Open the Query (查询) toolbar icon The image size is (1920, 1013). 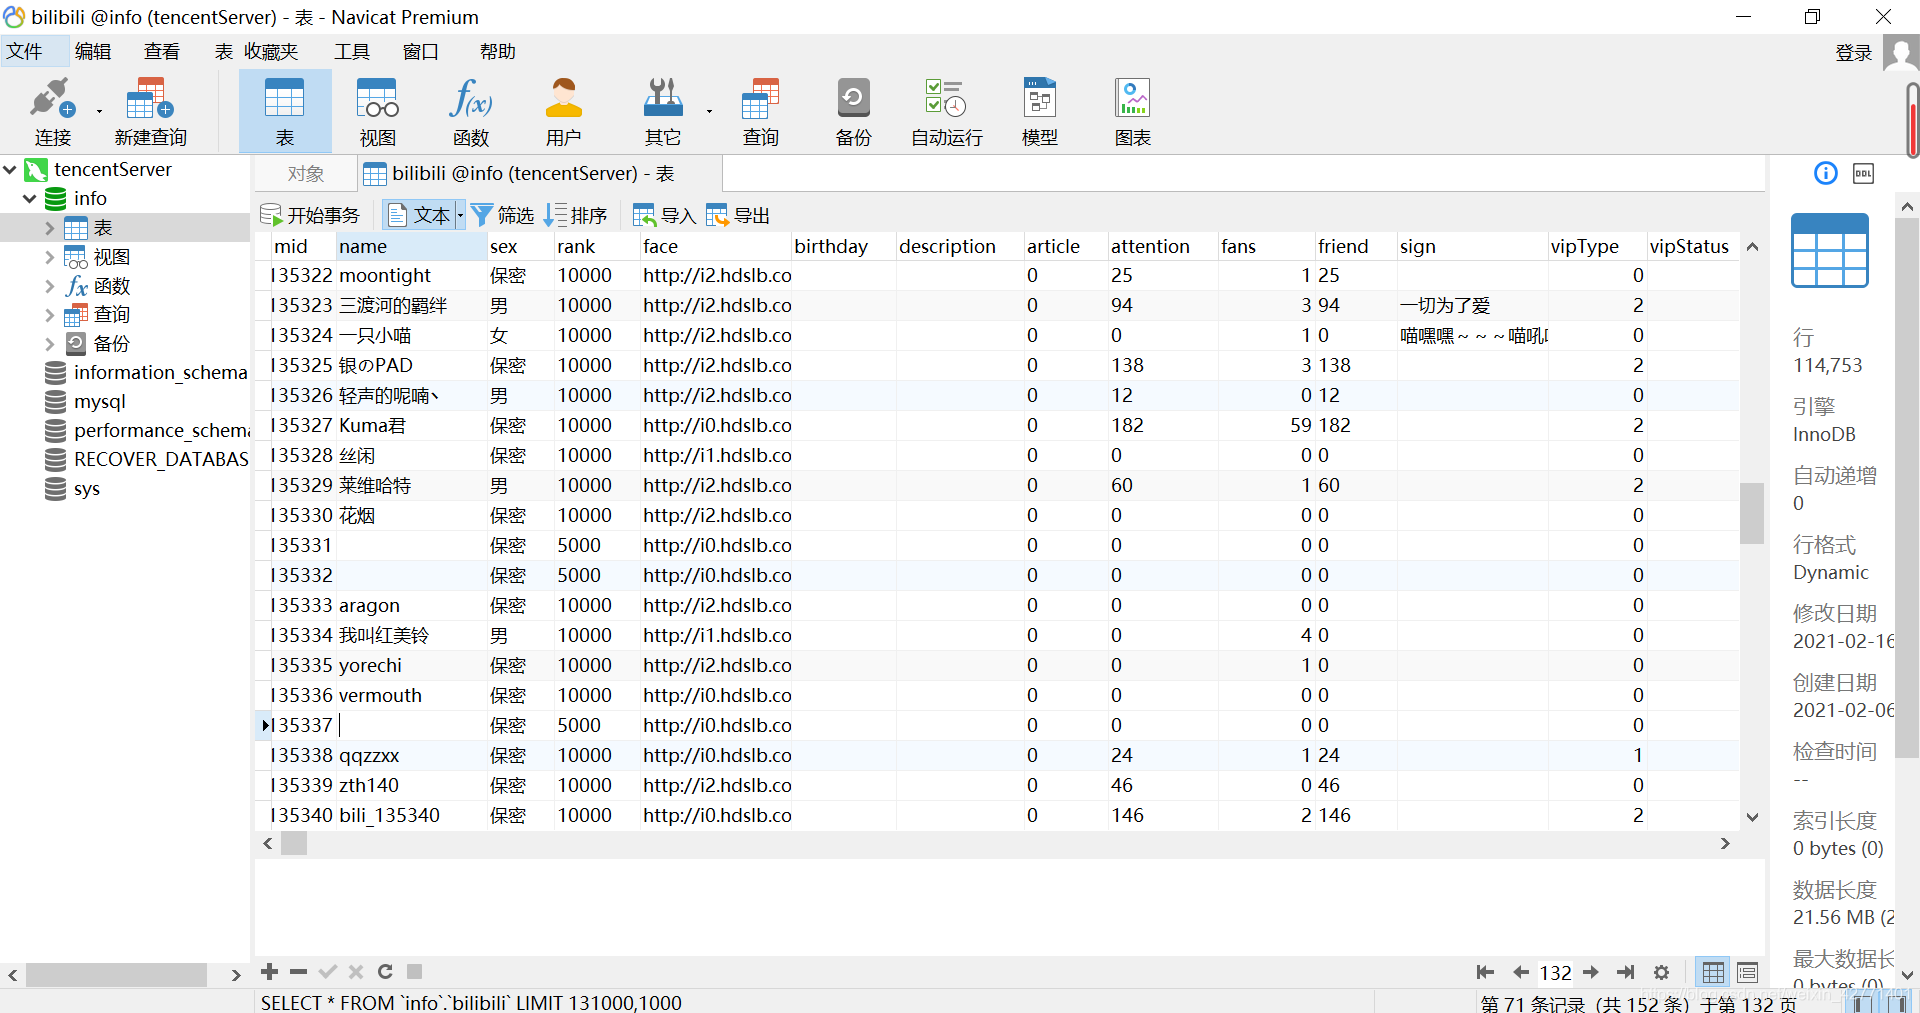760,111
